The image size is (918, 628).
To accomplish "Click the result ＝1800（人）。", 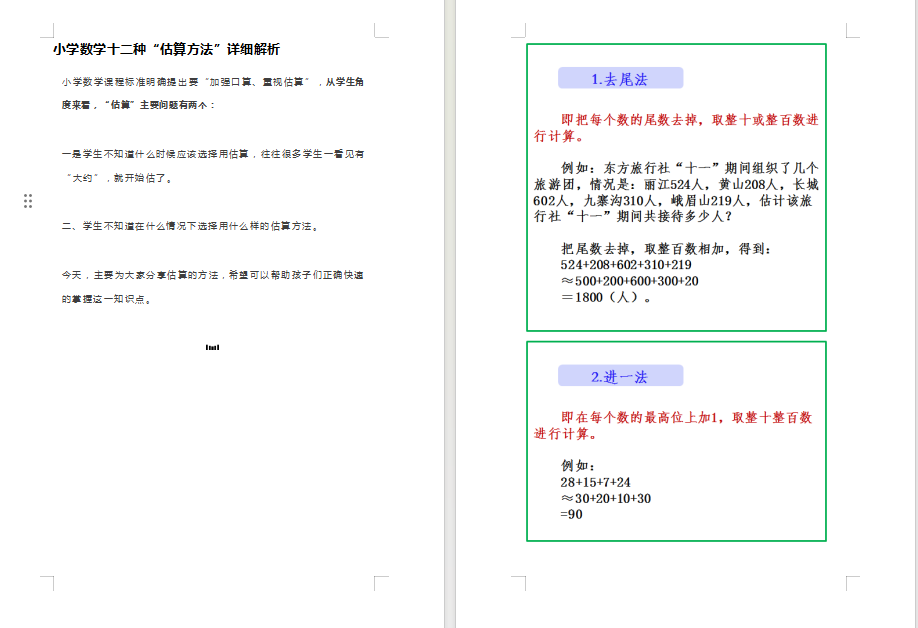I will click(x=606, y=297).
